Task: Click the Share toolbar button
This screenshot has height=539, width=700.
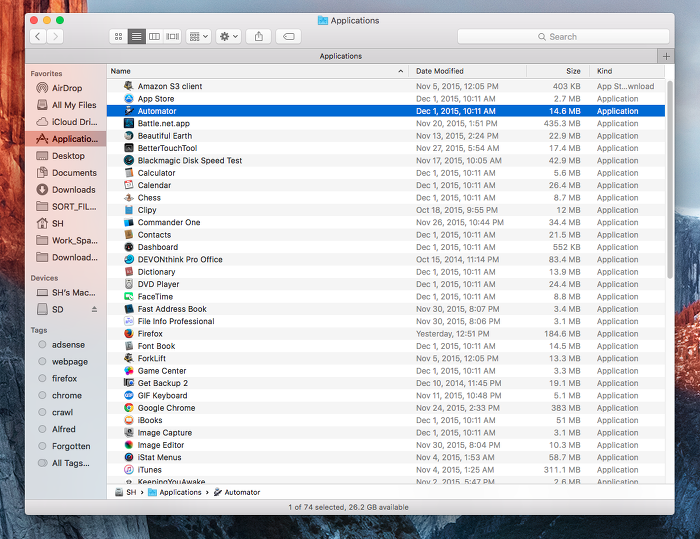Action: (259, 37)
